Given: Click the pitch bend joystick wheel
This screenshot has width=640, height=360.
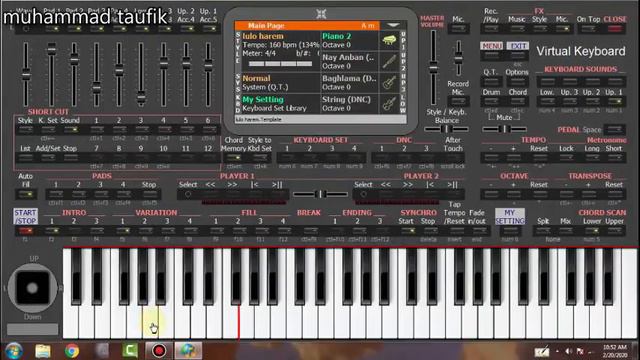Looking at the screenshot, I should pyautogui.click(x=32, y=288).
